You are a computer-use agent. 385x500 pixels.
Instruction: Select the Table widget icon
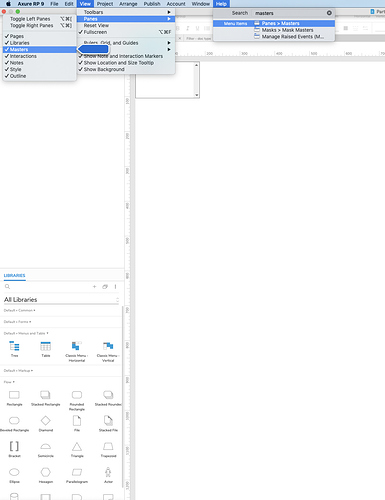pos(45,346)
